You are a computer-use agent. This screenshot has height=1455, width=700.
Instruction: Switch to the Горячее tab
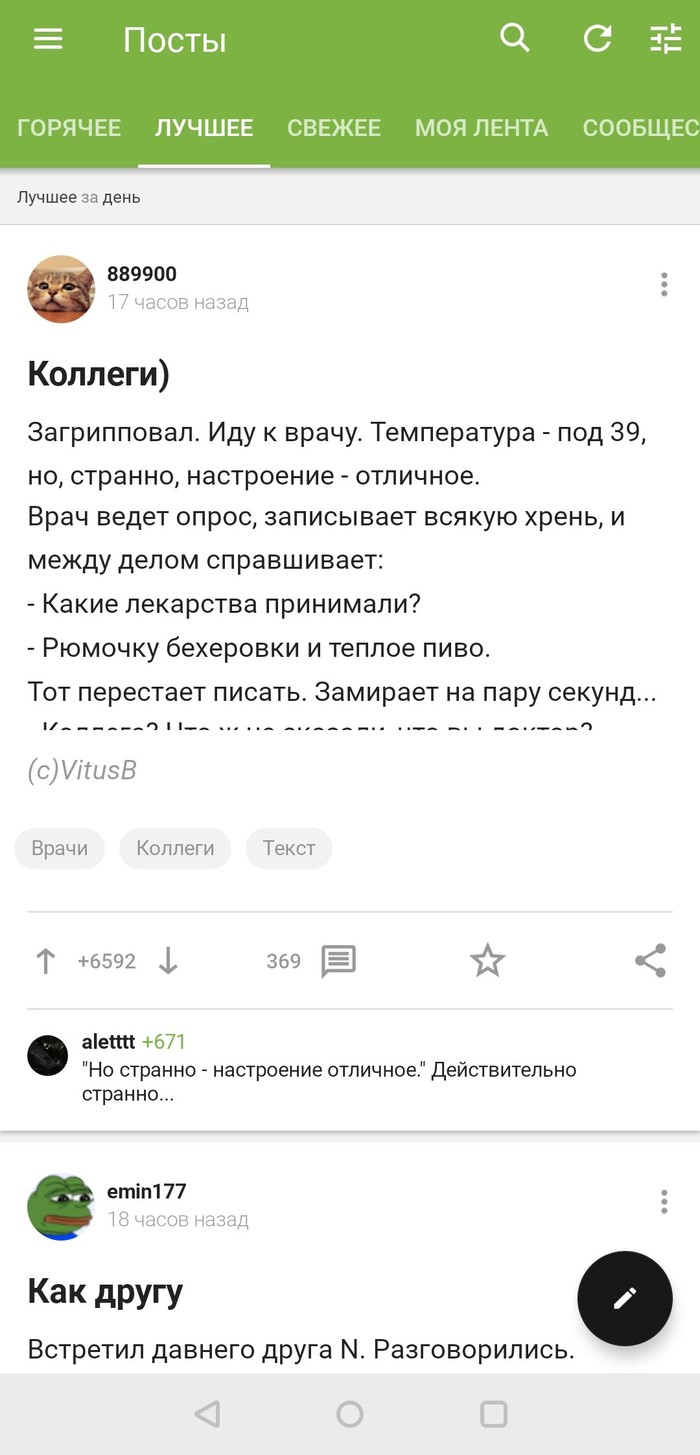pos(69,128)
